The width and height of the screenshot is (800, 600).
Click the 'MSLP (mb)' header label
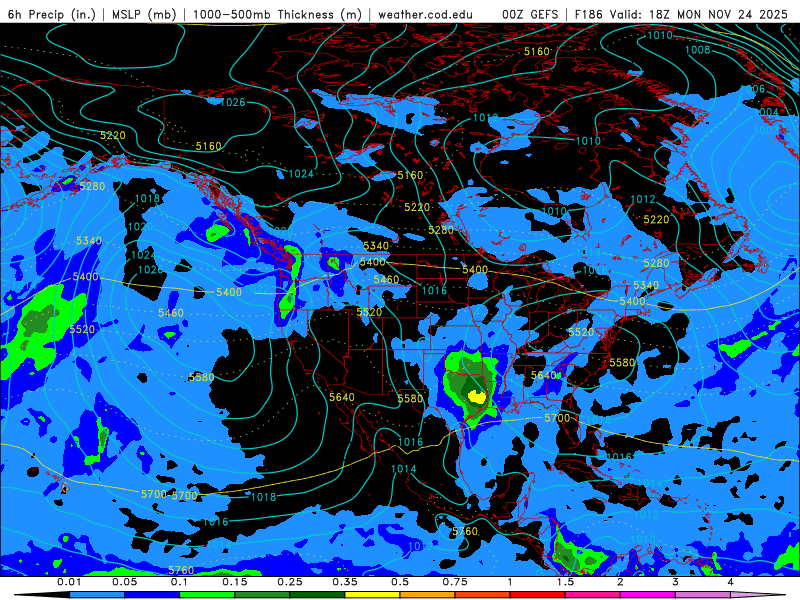tap(144, 14)
